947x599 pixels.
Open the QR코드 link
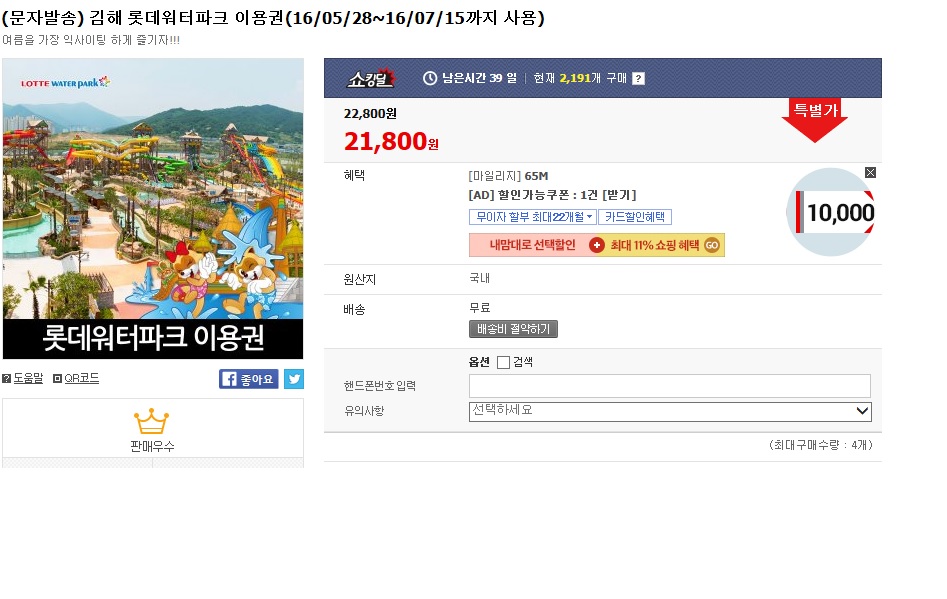pos(81,378)
